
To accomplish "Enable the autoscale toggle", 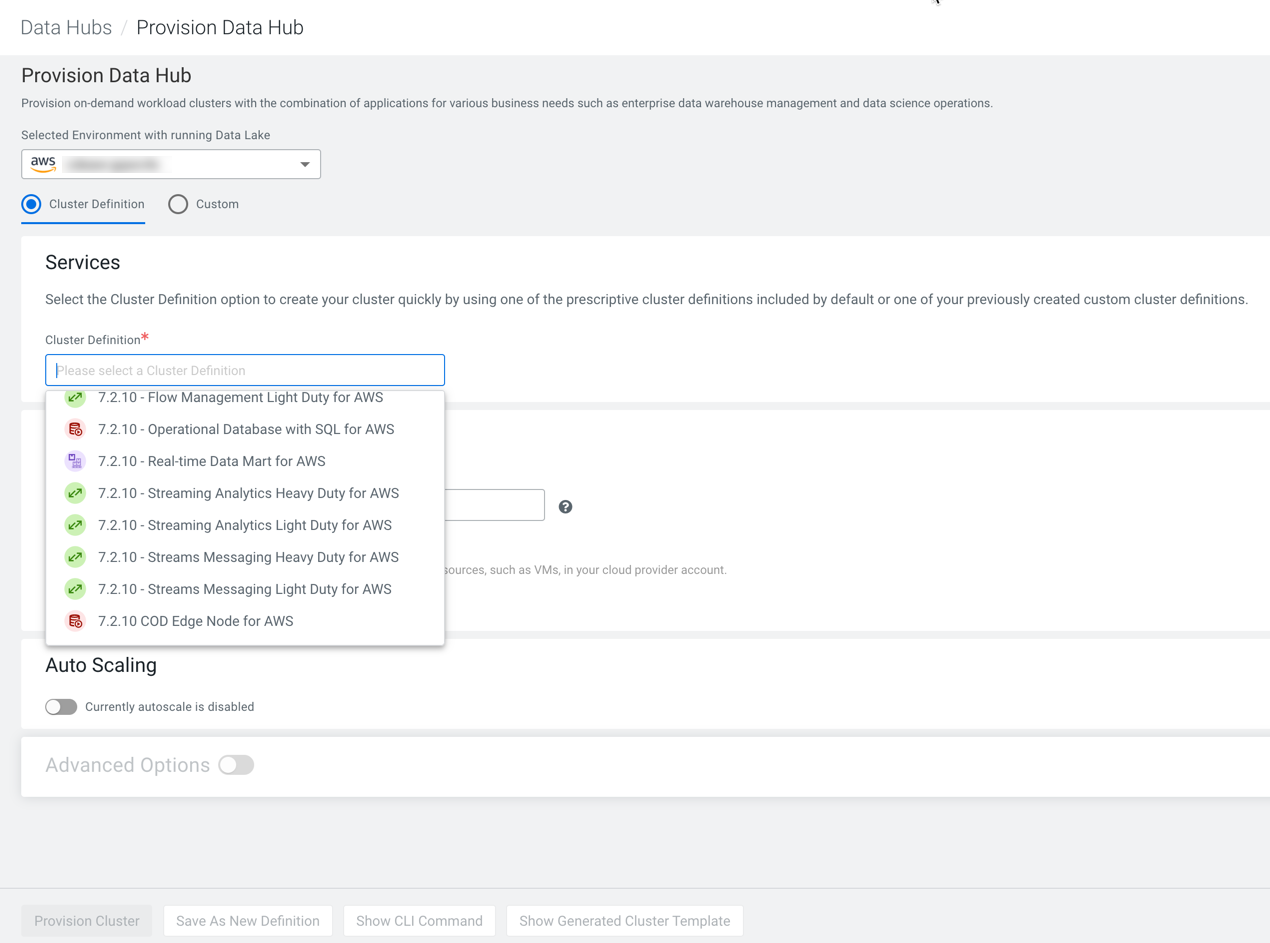I will (x=61, y=707).
